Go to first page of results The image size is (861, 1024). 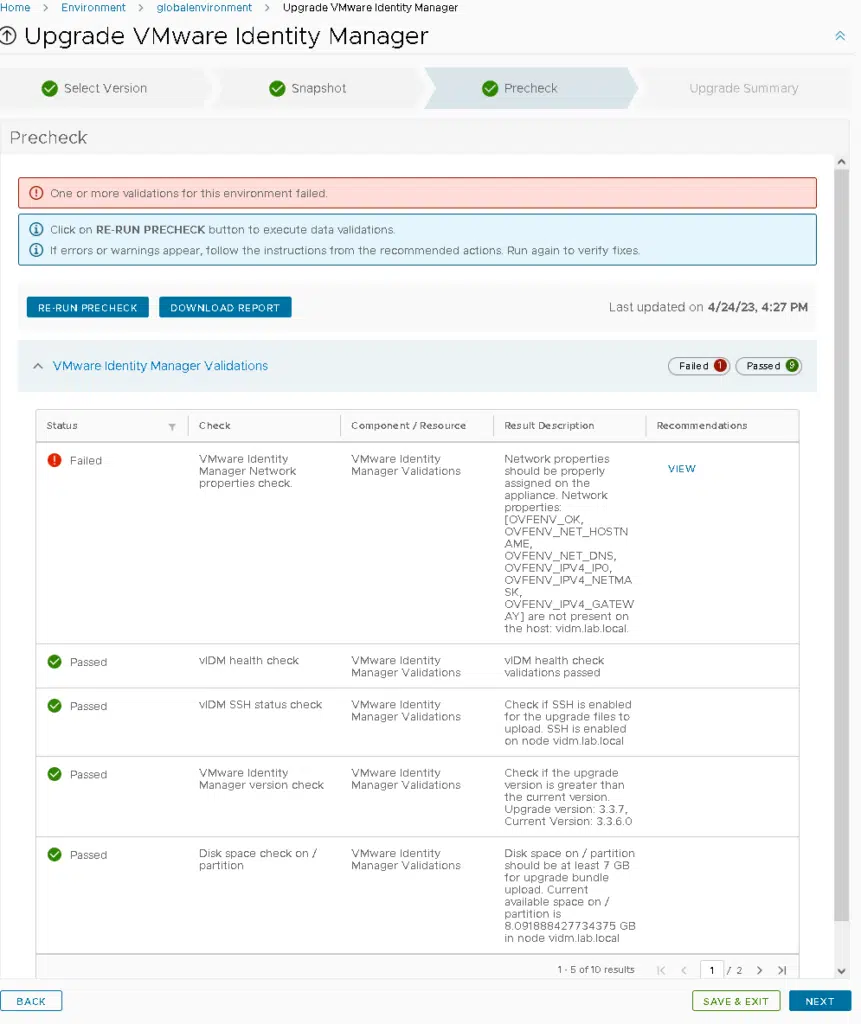[x=661, y=970]
